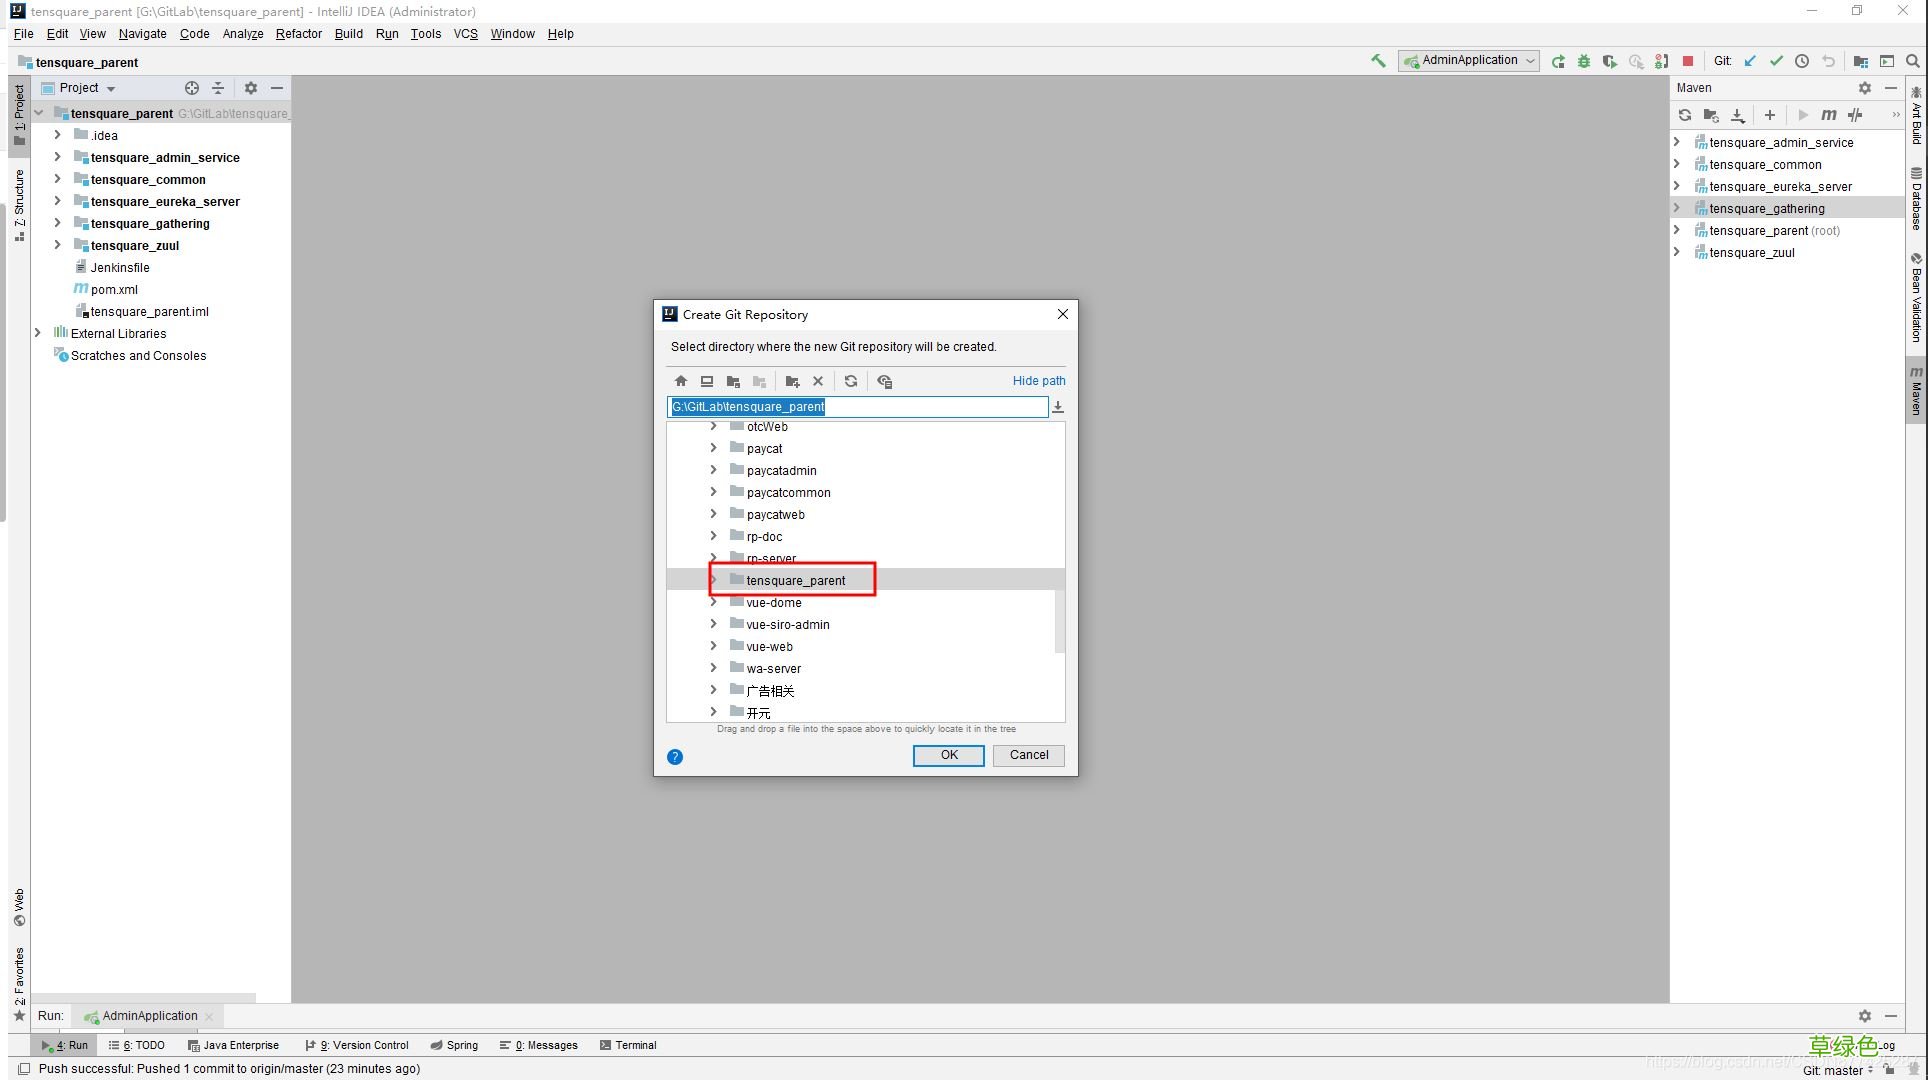This screenshot has height=1080, width=1928.
Task: Open the AdminApplication run configuration dropdown
Action: (1468, 61)
